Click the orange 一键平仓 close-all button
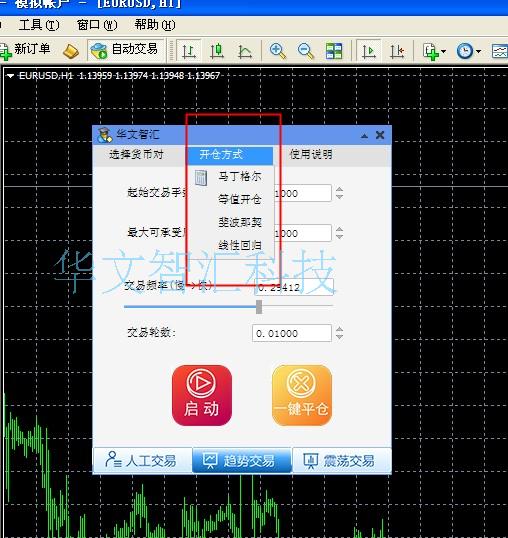 click(x=302, y=395)
